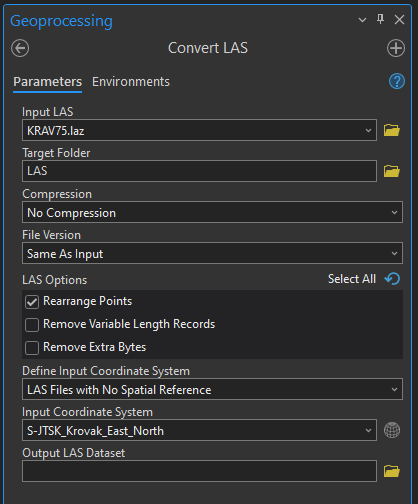418x504 pixels.
Task: Switch to the Environments tab
Action: click(x=131, y=82)
